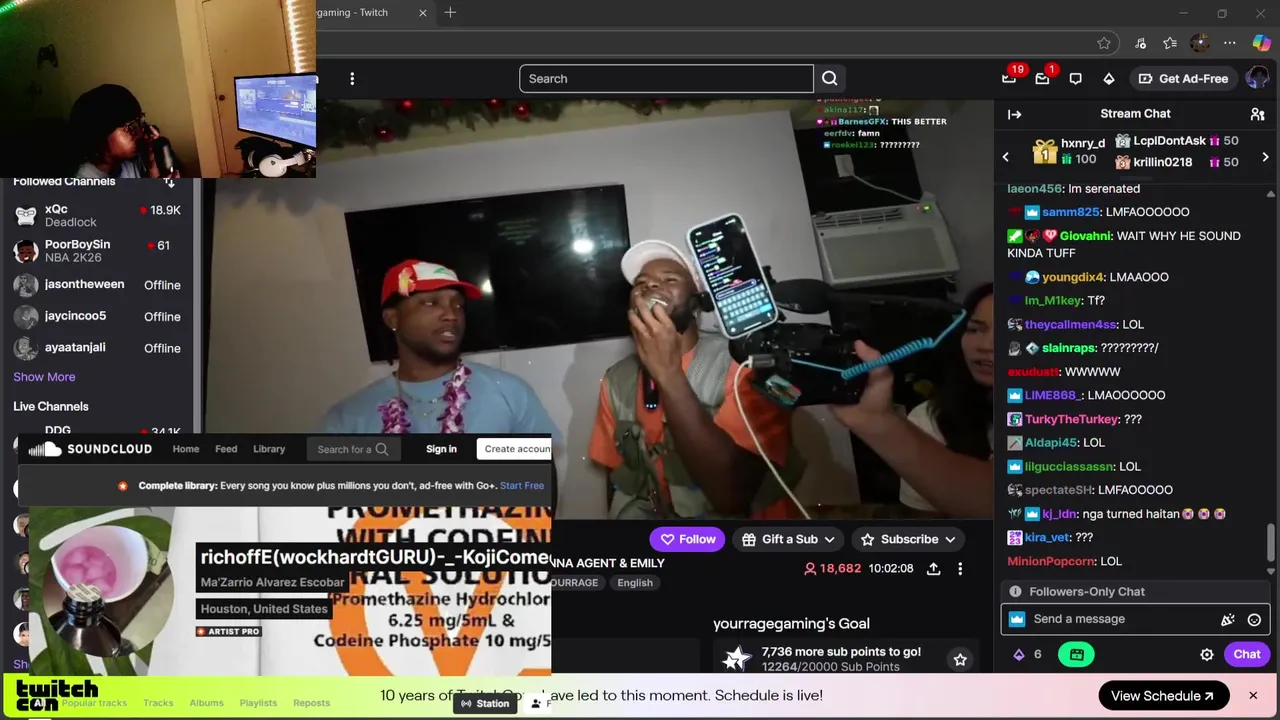This screenshot has width=1280, height=720.
Task: Show next gift leaderboard entries
Action: pos(1265,157)
